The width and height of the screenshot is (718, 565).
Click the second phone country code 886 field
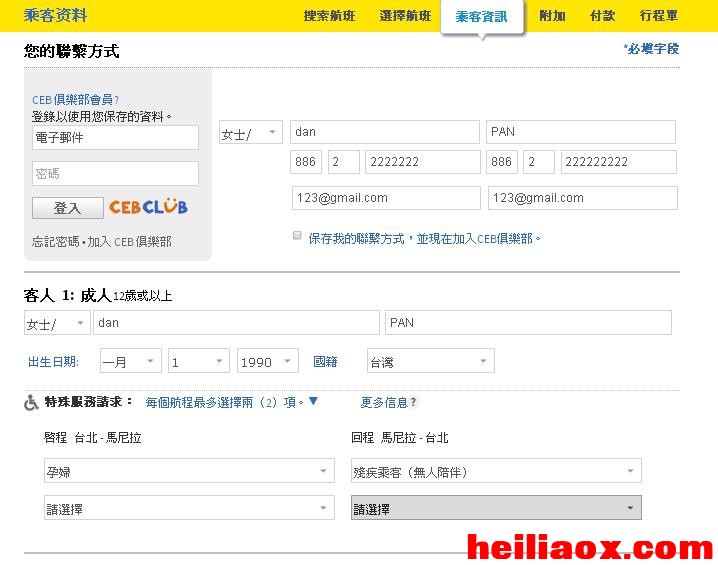tap(502, 162)
